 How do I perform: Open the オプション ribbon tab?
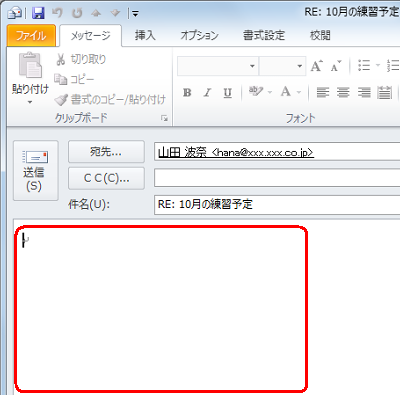point(199,35)
